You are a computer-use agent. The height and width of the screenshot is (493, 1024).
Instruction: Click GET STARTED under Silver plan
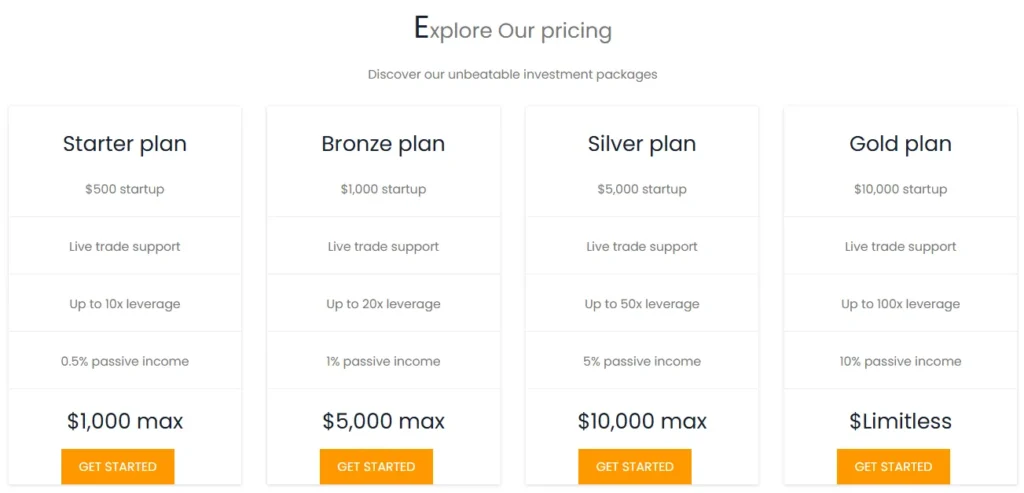(635, 466)
